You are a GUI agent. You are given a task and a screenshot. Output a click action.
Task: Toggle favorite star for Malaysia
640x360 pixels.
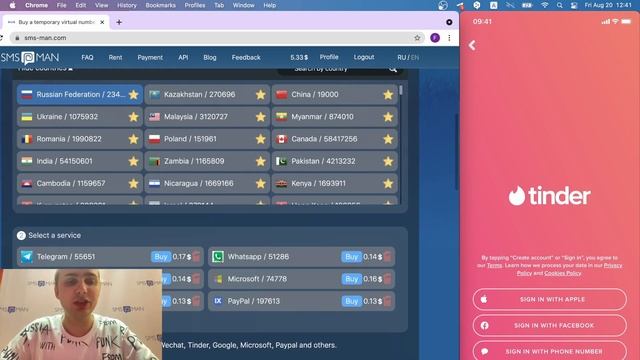pyautogui.click(x=260, y=117)
